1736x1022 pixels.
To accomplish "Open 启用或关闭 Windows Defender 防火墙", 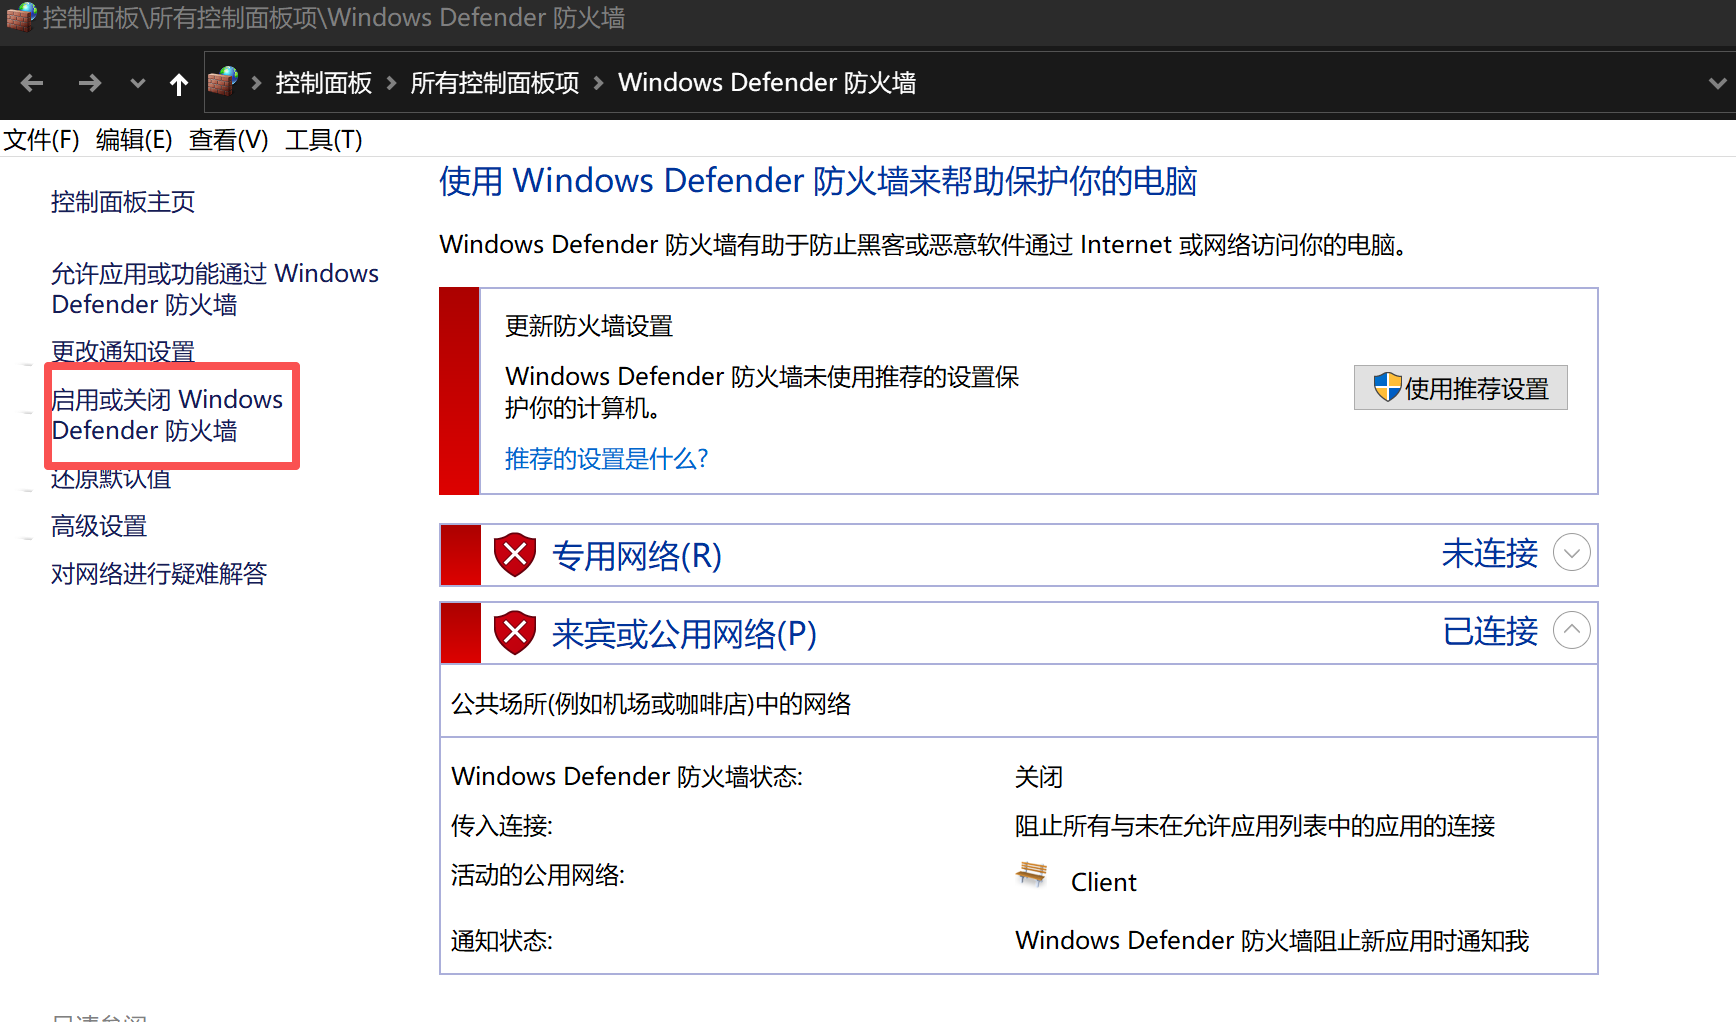I will (167, 415).
